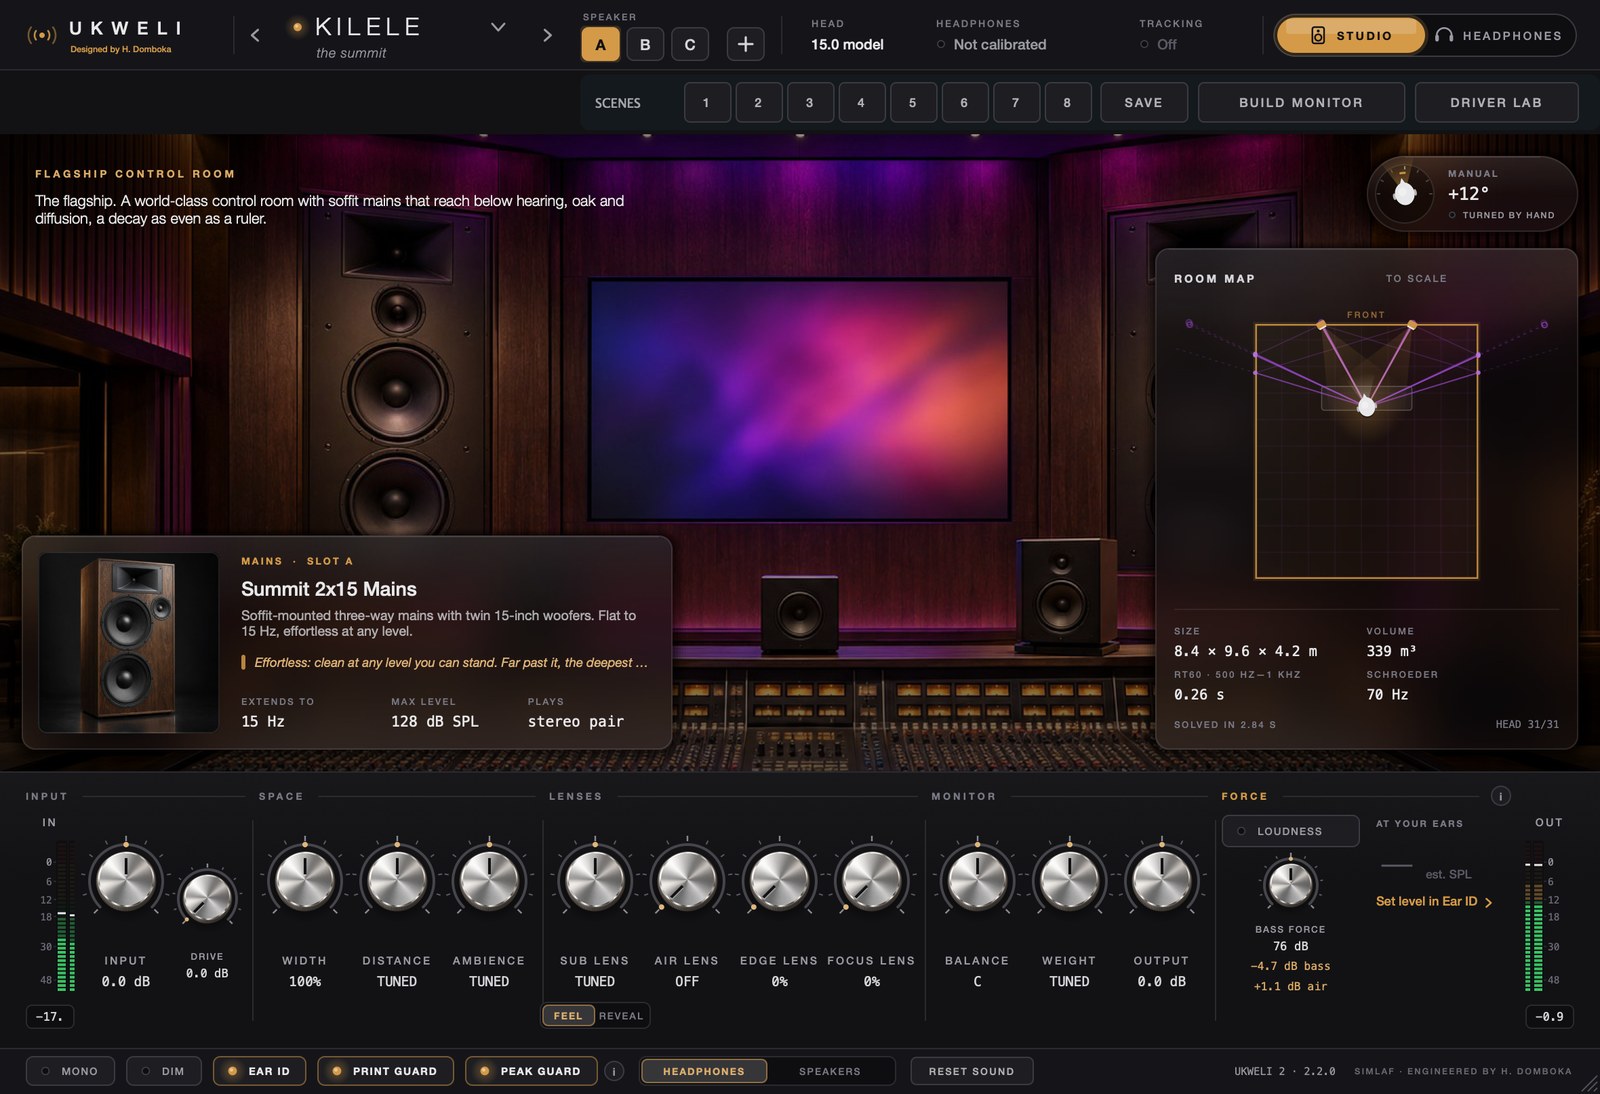The height and width of the screenshot is (1094, 1600).
Task: Go to previous room preset arrow
Action: (x=255, y=35)
